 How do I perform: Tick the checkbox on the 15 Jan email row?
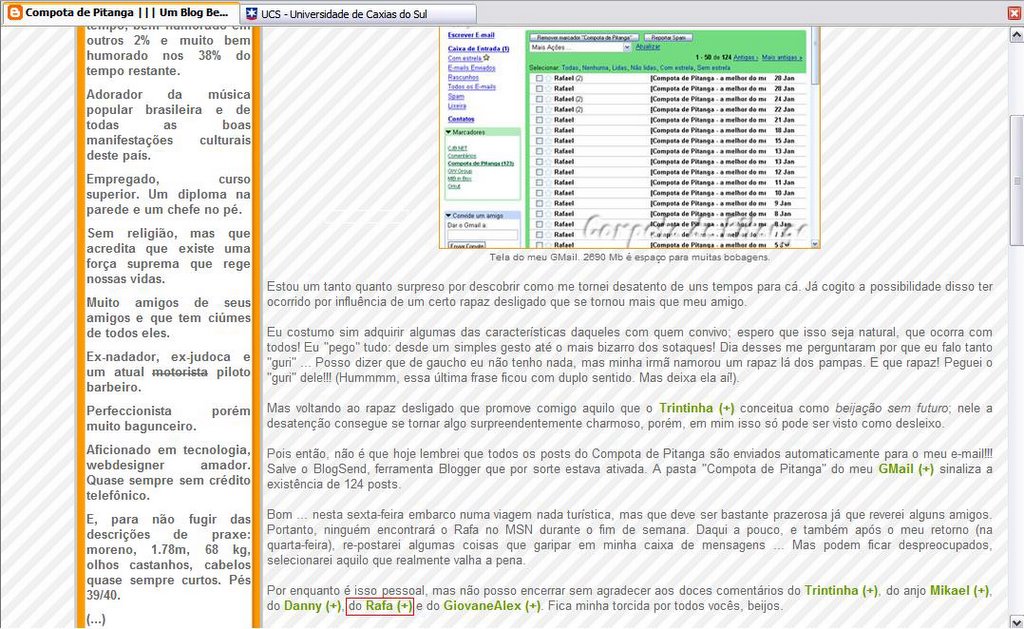click(x=539, y=141)
